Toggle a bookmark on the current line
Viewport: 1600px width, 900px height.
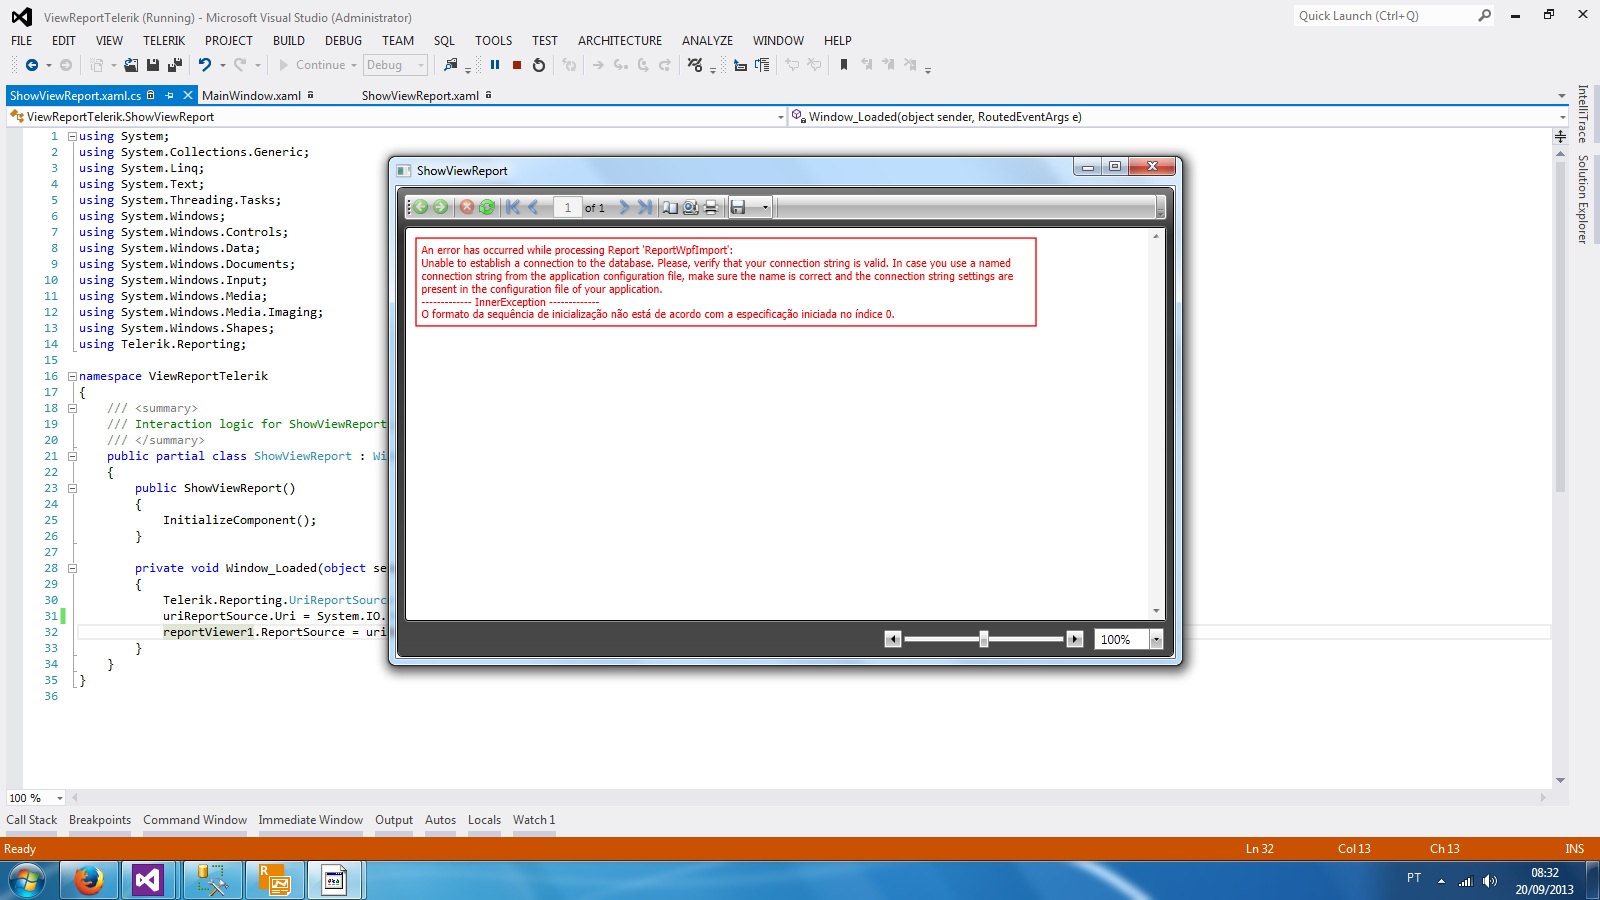coord(844,65)
